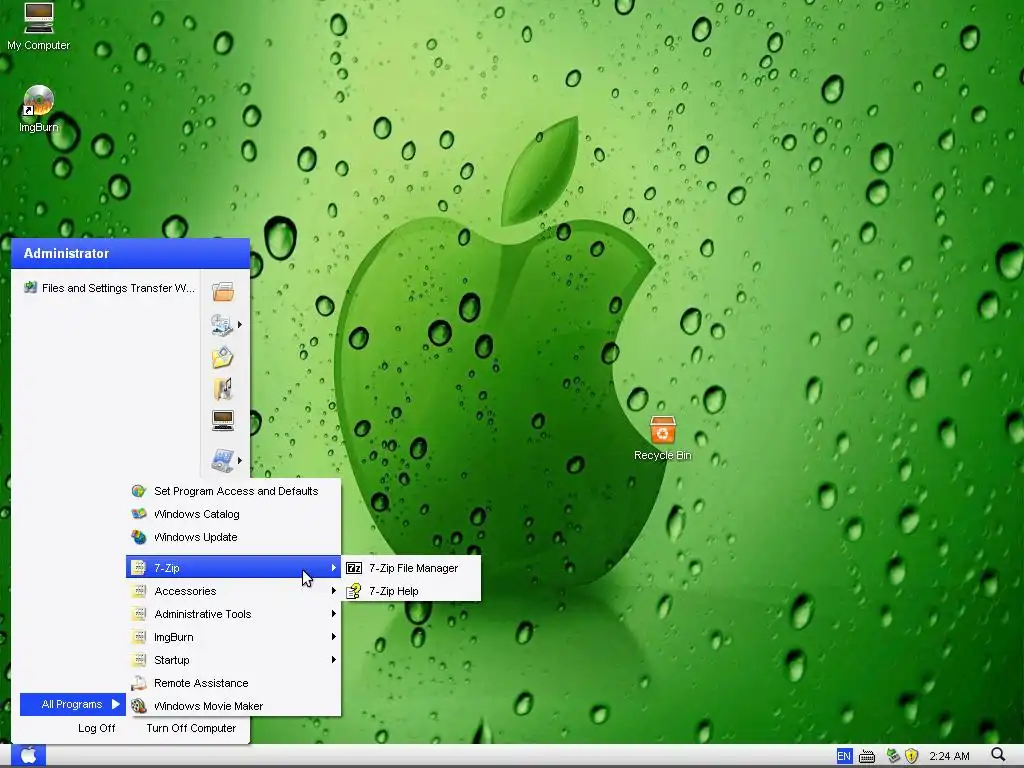The image size is (1024, 768).
Task: Click the Windows Catalog icon
Action: tap(138, 514)
